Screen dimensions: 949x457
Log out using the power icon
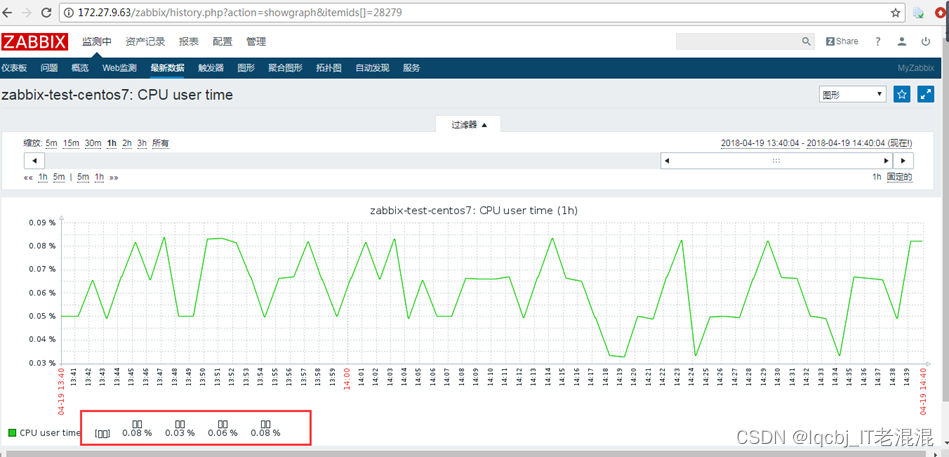925,41
